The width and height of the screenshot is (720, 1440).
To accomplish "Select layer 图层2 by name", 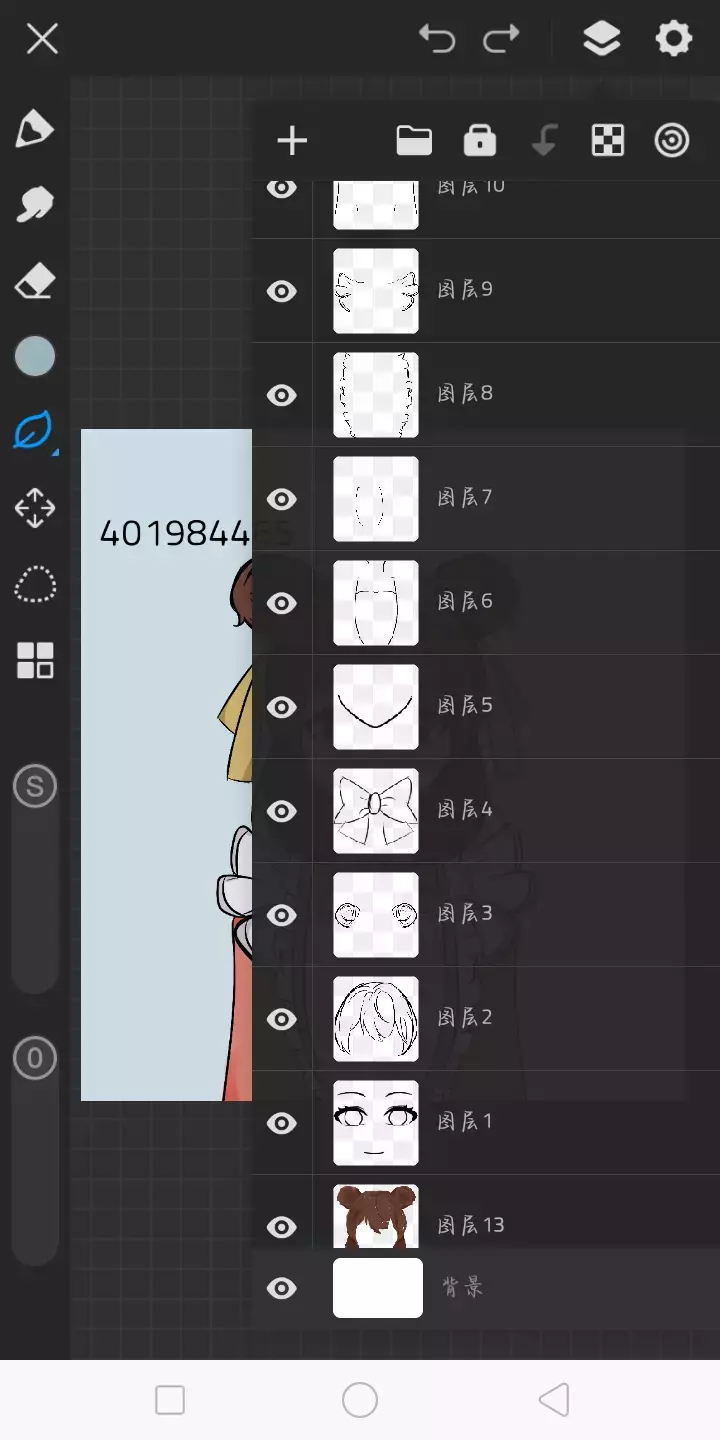I will (x=465, y=1018).
